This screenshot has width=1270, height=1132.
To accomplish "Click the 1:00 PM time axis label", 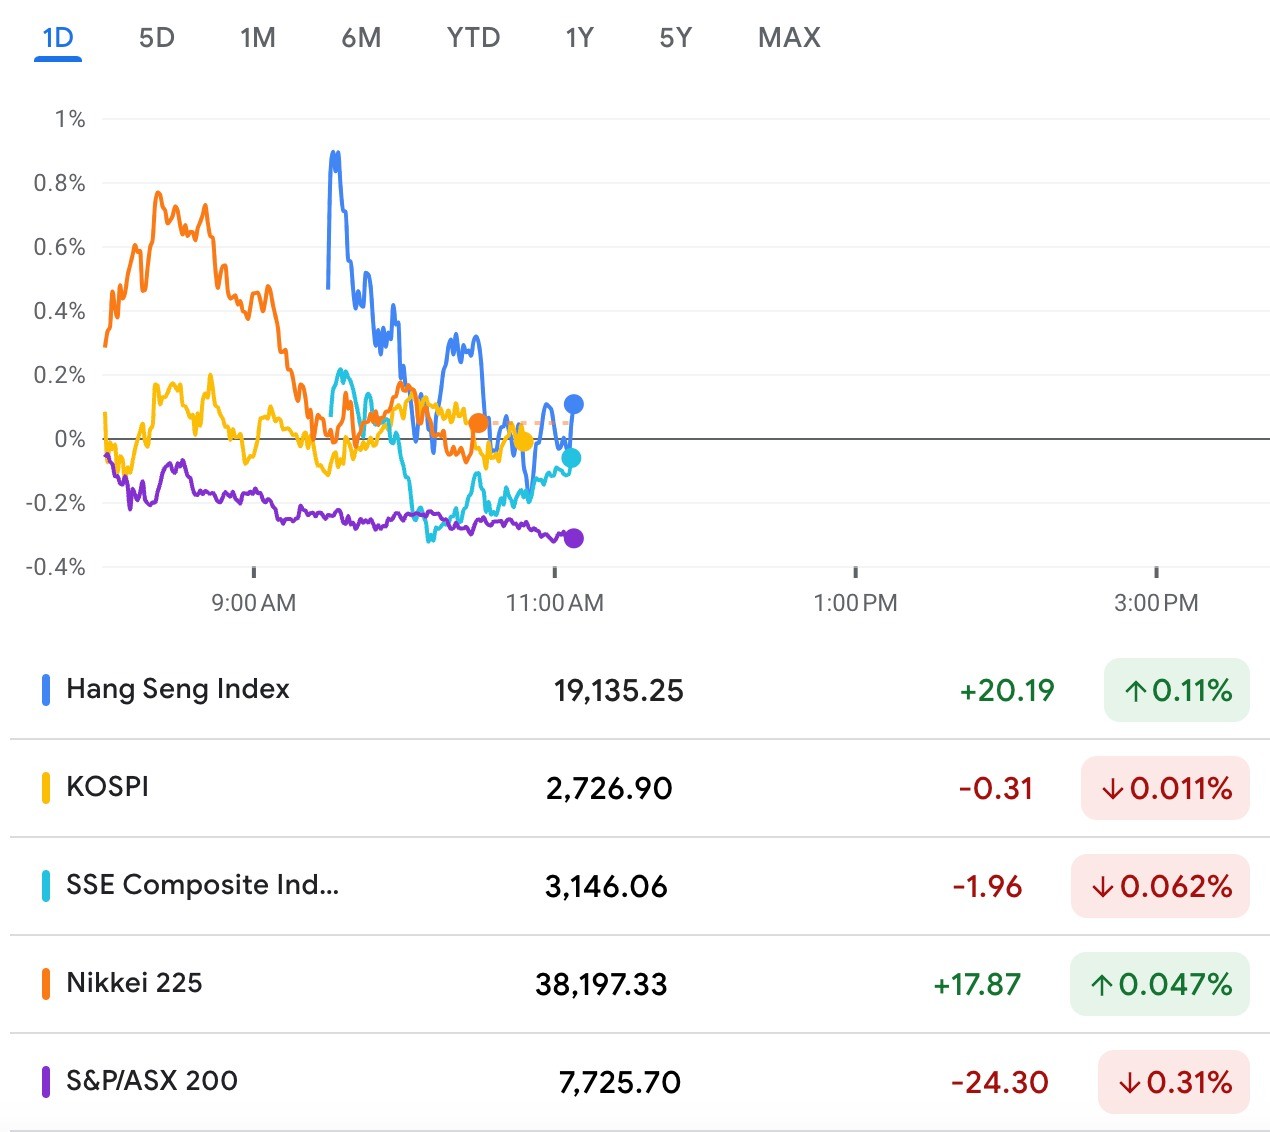I will coord(856,603).
